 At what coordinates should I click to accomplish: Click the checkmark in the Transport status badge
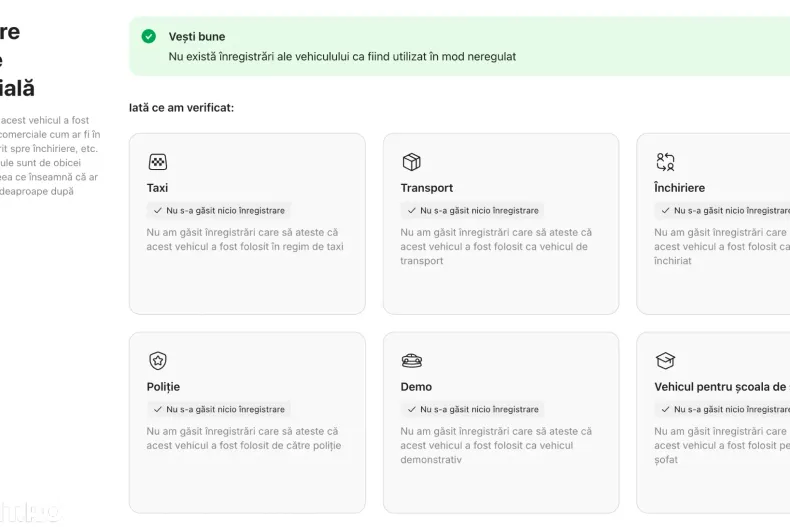pos(412,211)
